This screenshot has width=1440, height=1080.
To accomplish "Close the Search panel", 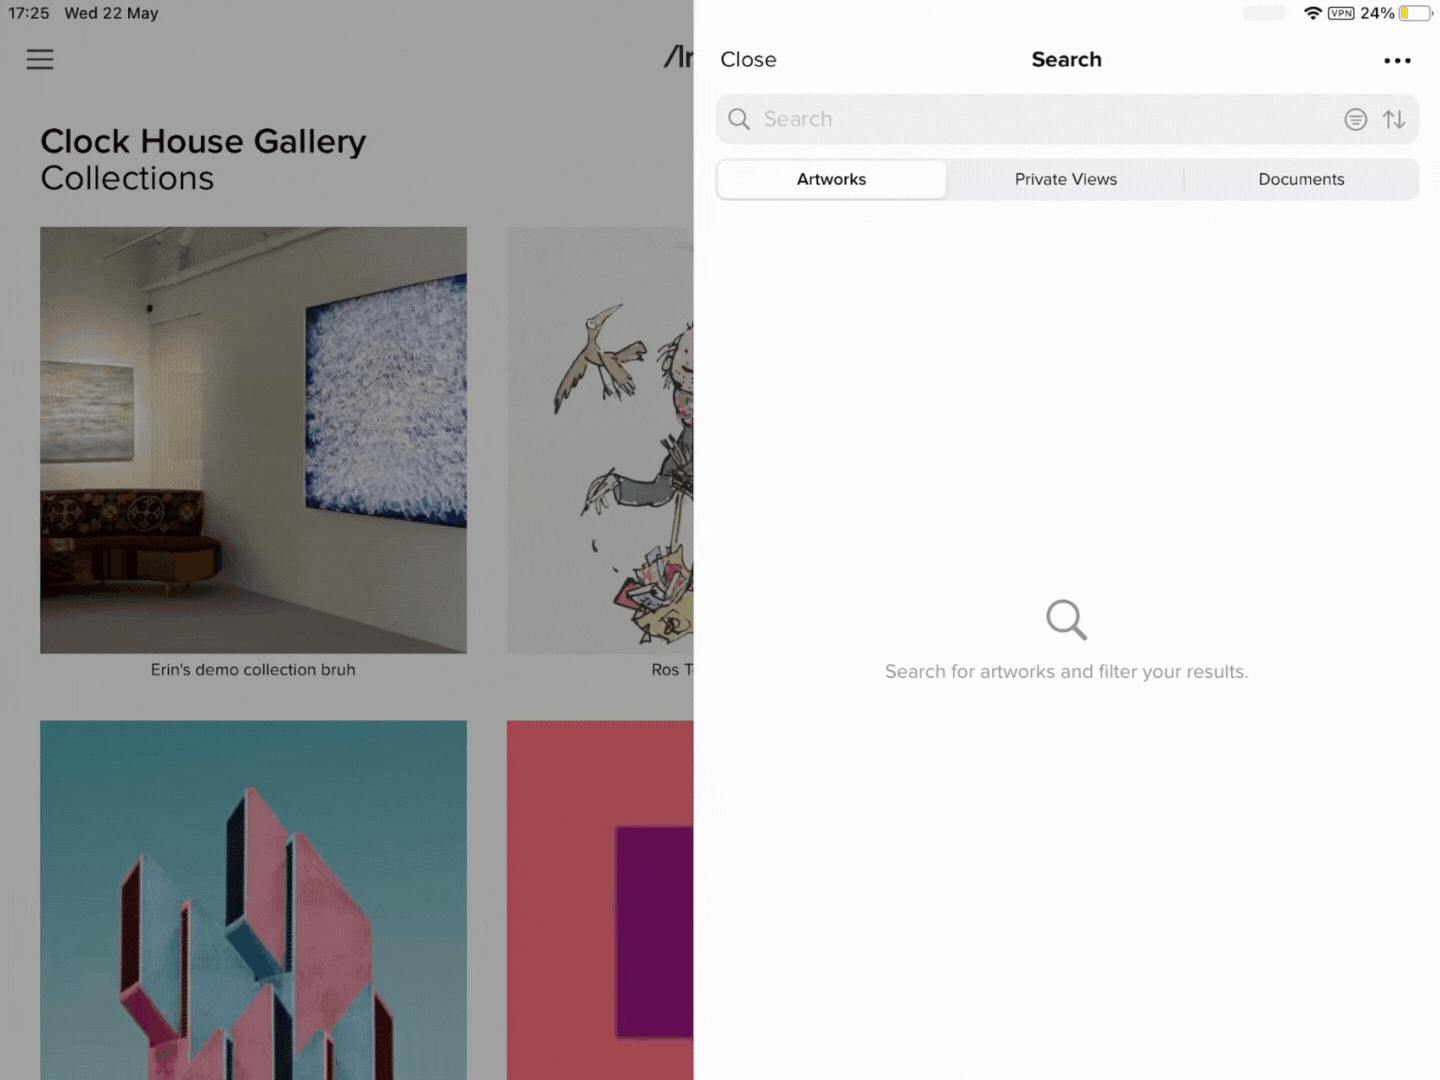I will (x=748, y=60).
